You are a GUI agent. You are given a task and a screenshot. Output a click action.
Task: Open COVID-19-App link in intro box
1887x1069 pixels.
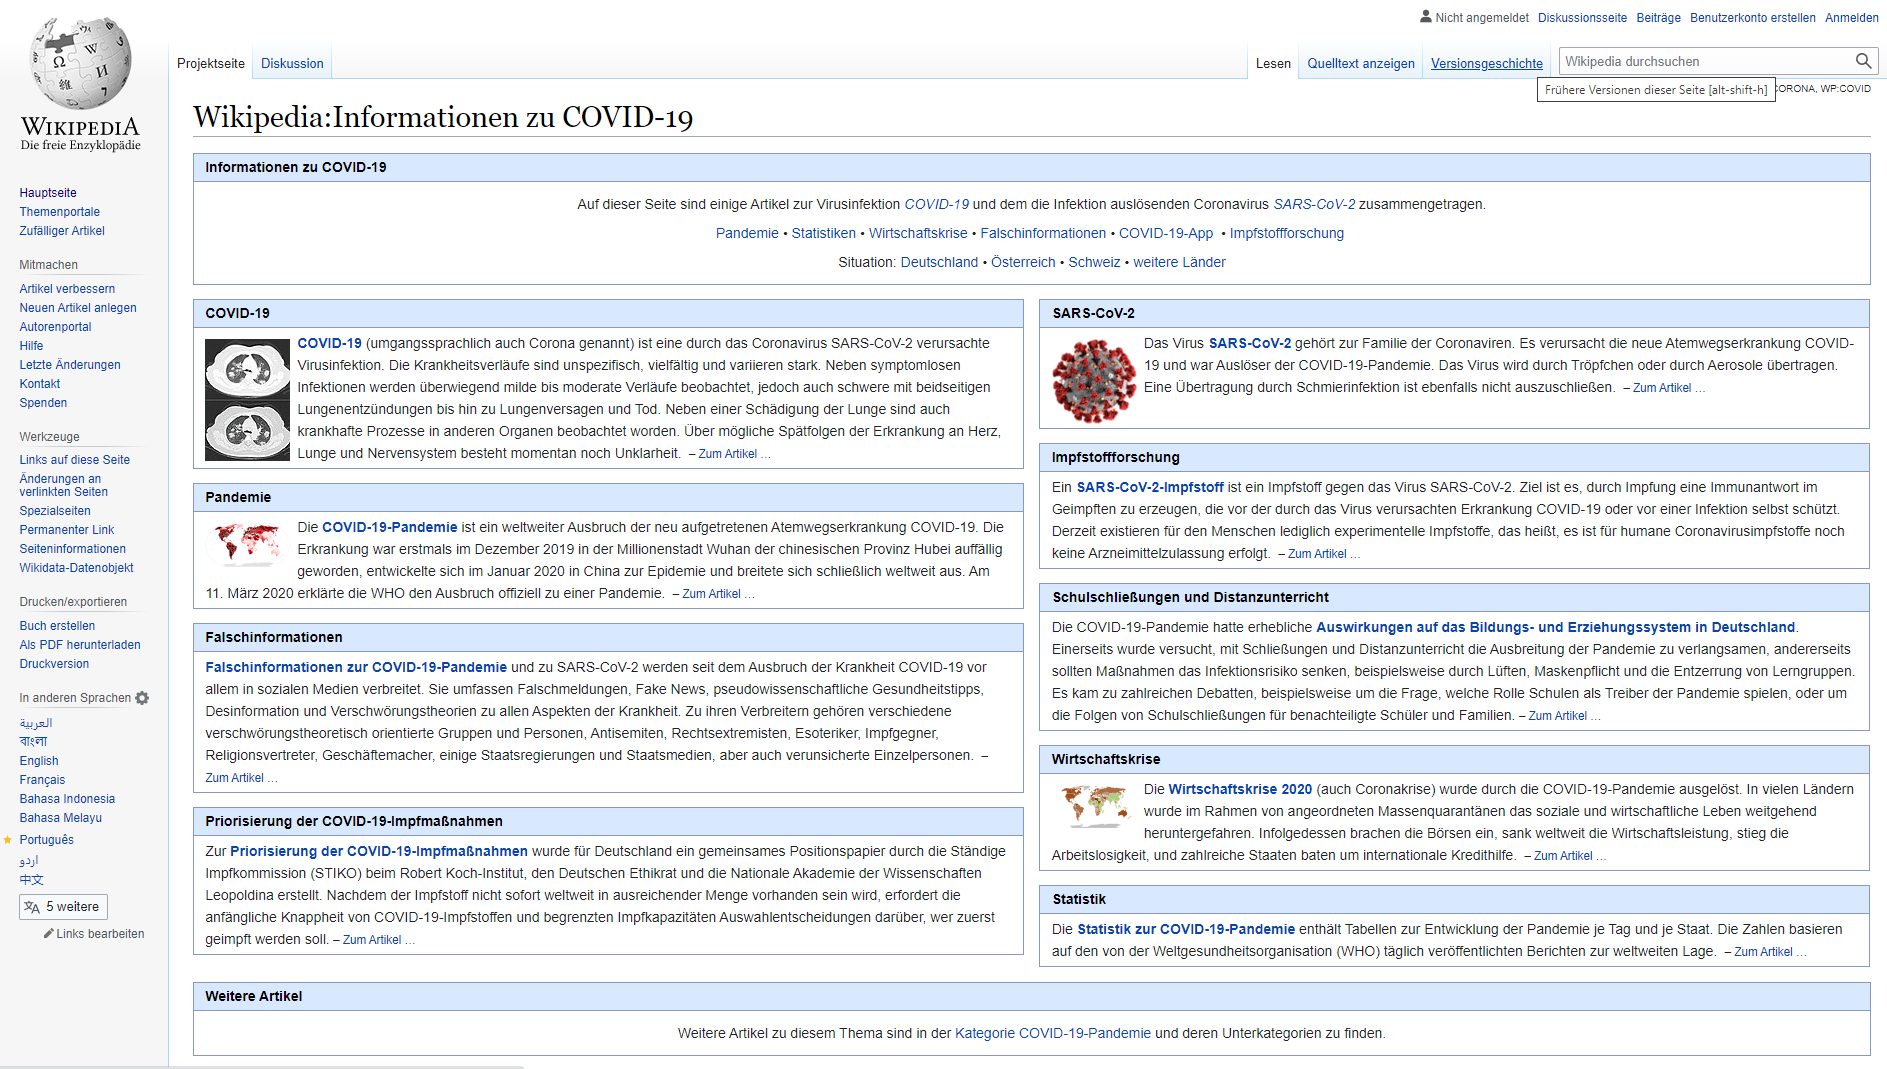pos(1166,233)
